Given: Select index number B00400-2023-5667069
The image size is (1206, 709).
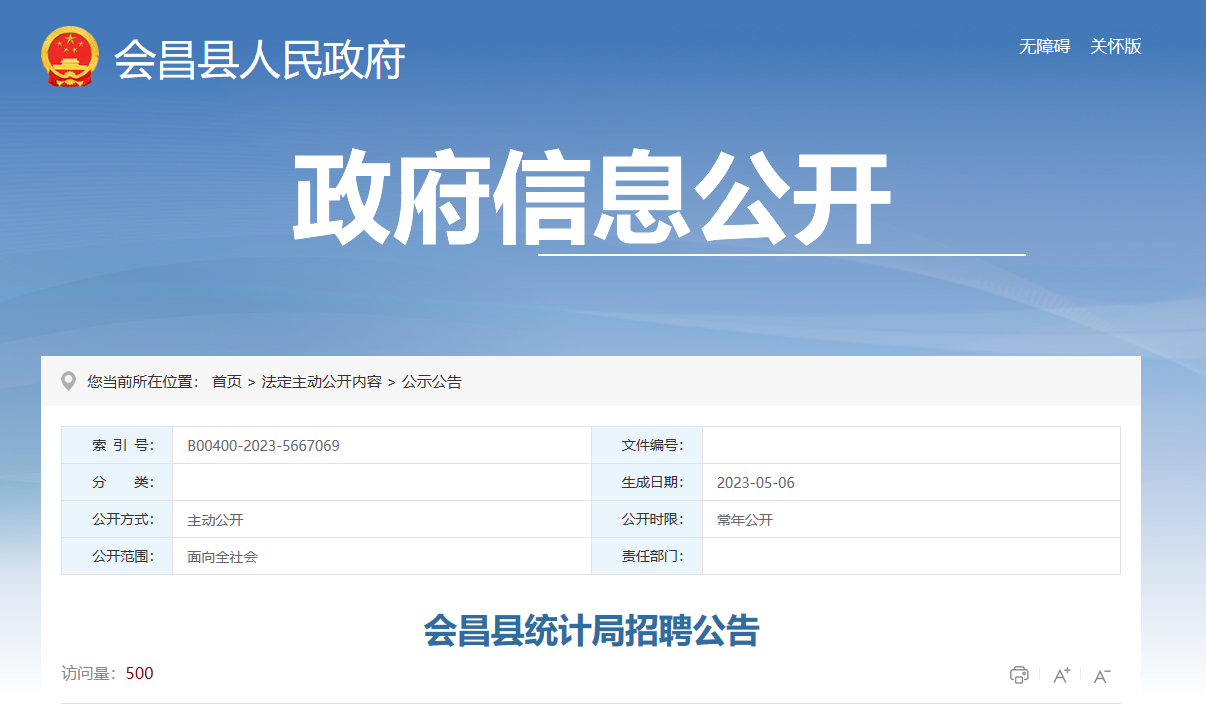Looking at the screenshot, I should tap(264, 446).
